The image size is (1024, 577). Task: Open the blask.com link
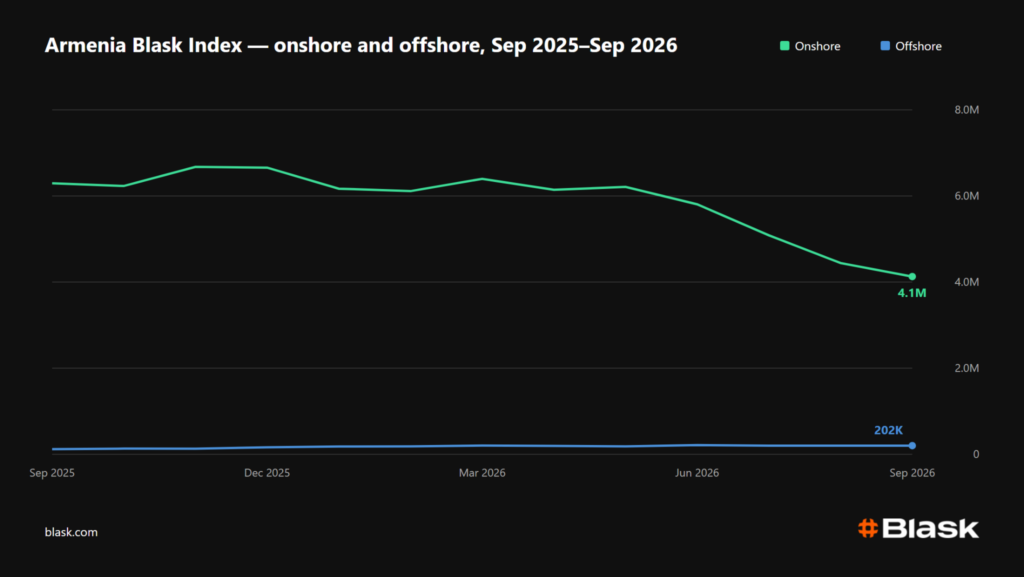click(71, 532)
